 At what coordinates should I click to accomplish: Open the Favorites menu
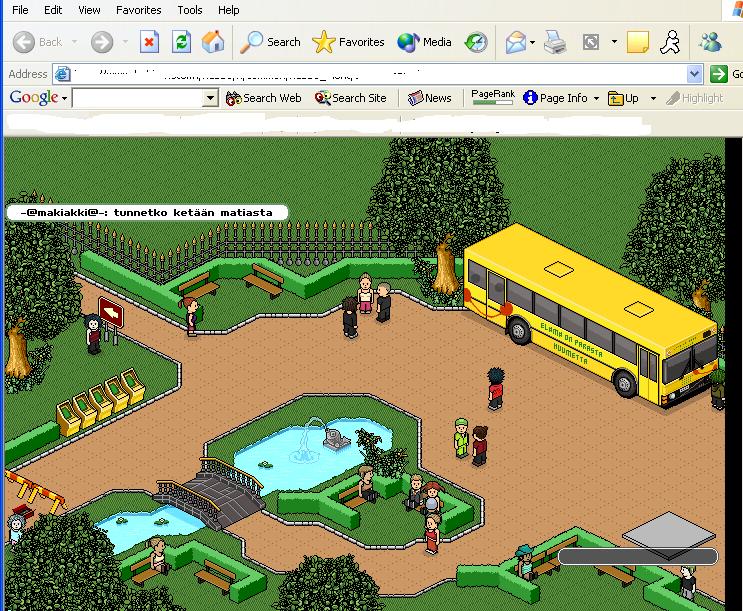(138, 10)
